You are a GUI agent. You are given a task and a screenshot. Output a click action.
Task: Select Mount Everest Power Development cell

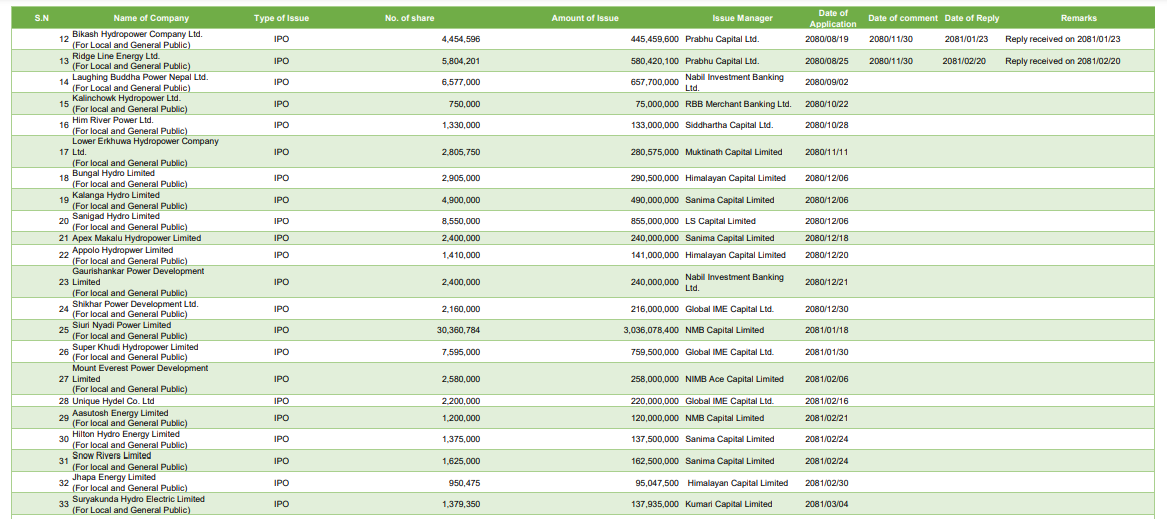(x=141, y=379)
